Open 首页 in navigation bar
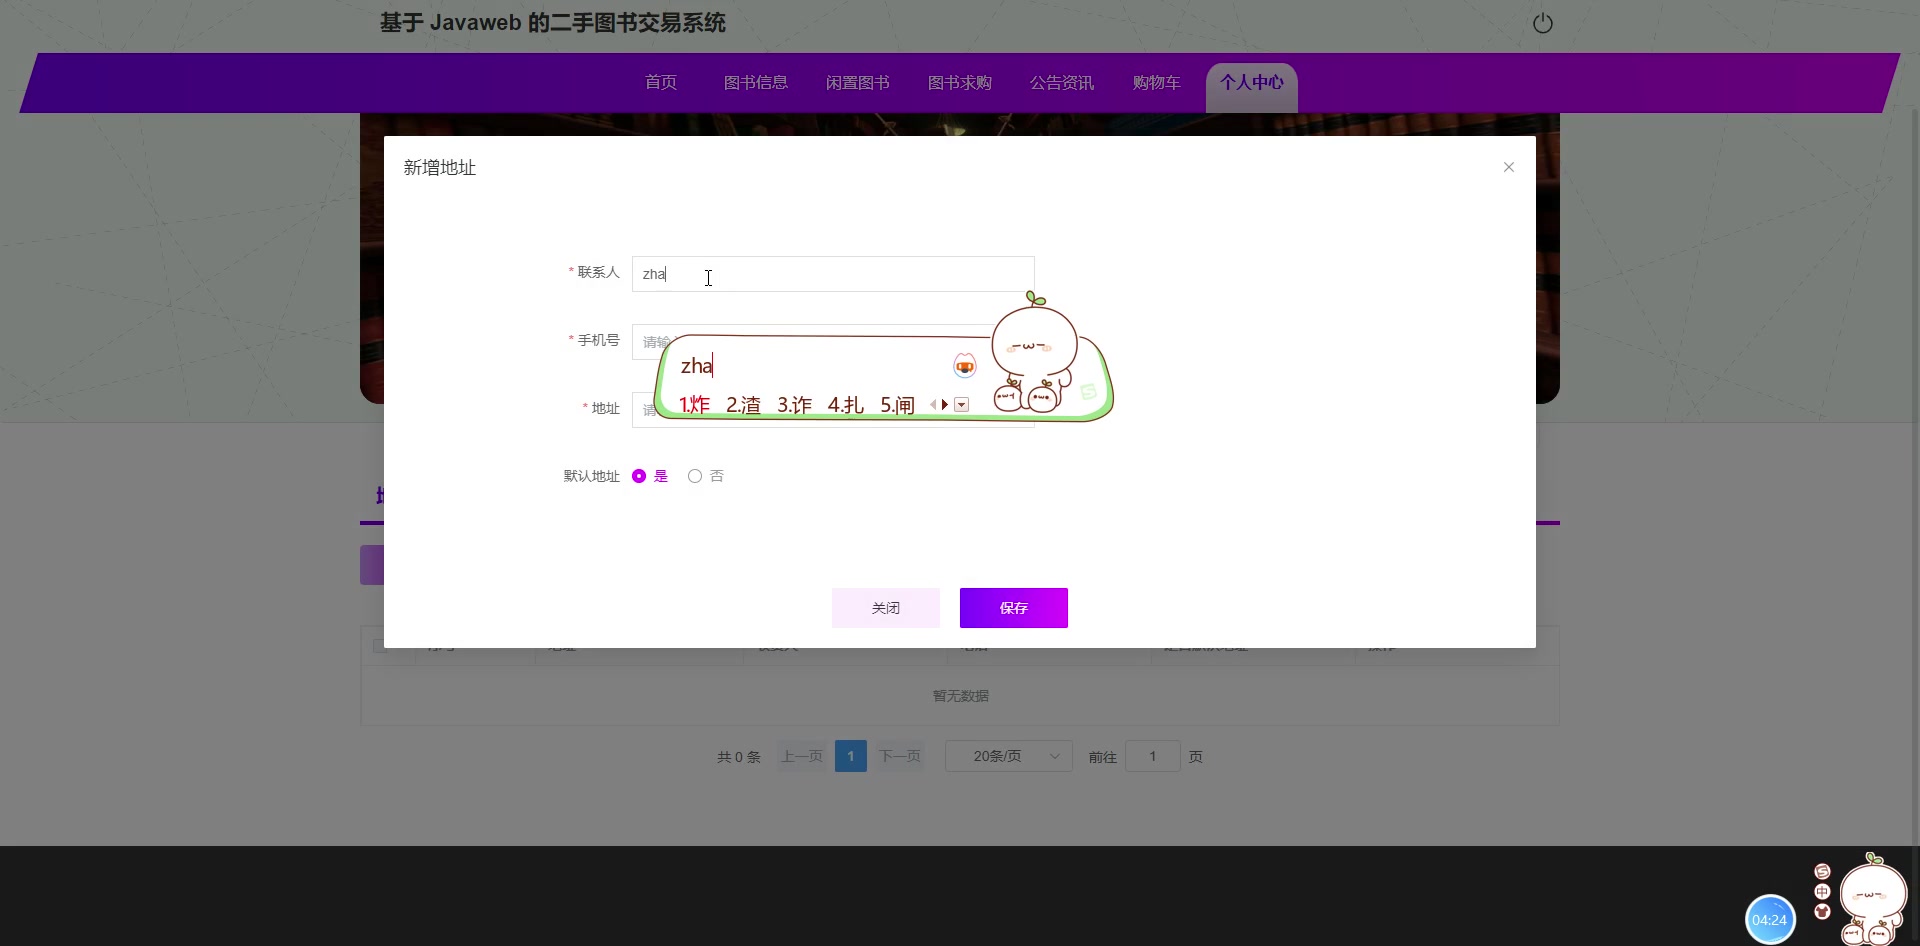1920x946 pixels. pyautogui.click(x=661, y=82)
